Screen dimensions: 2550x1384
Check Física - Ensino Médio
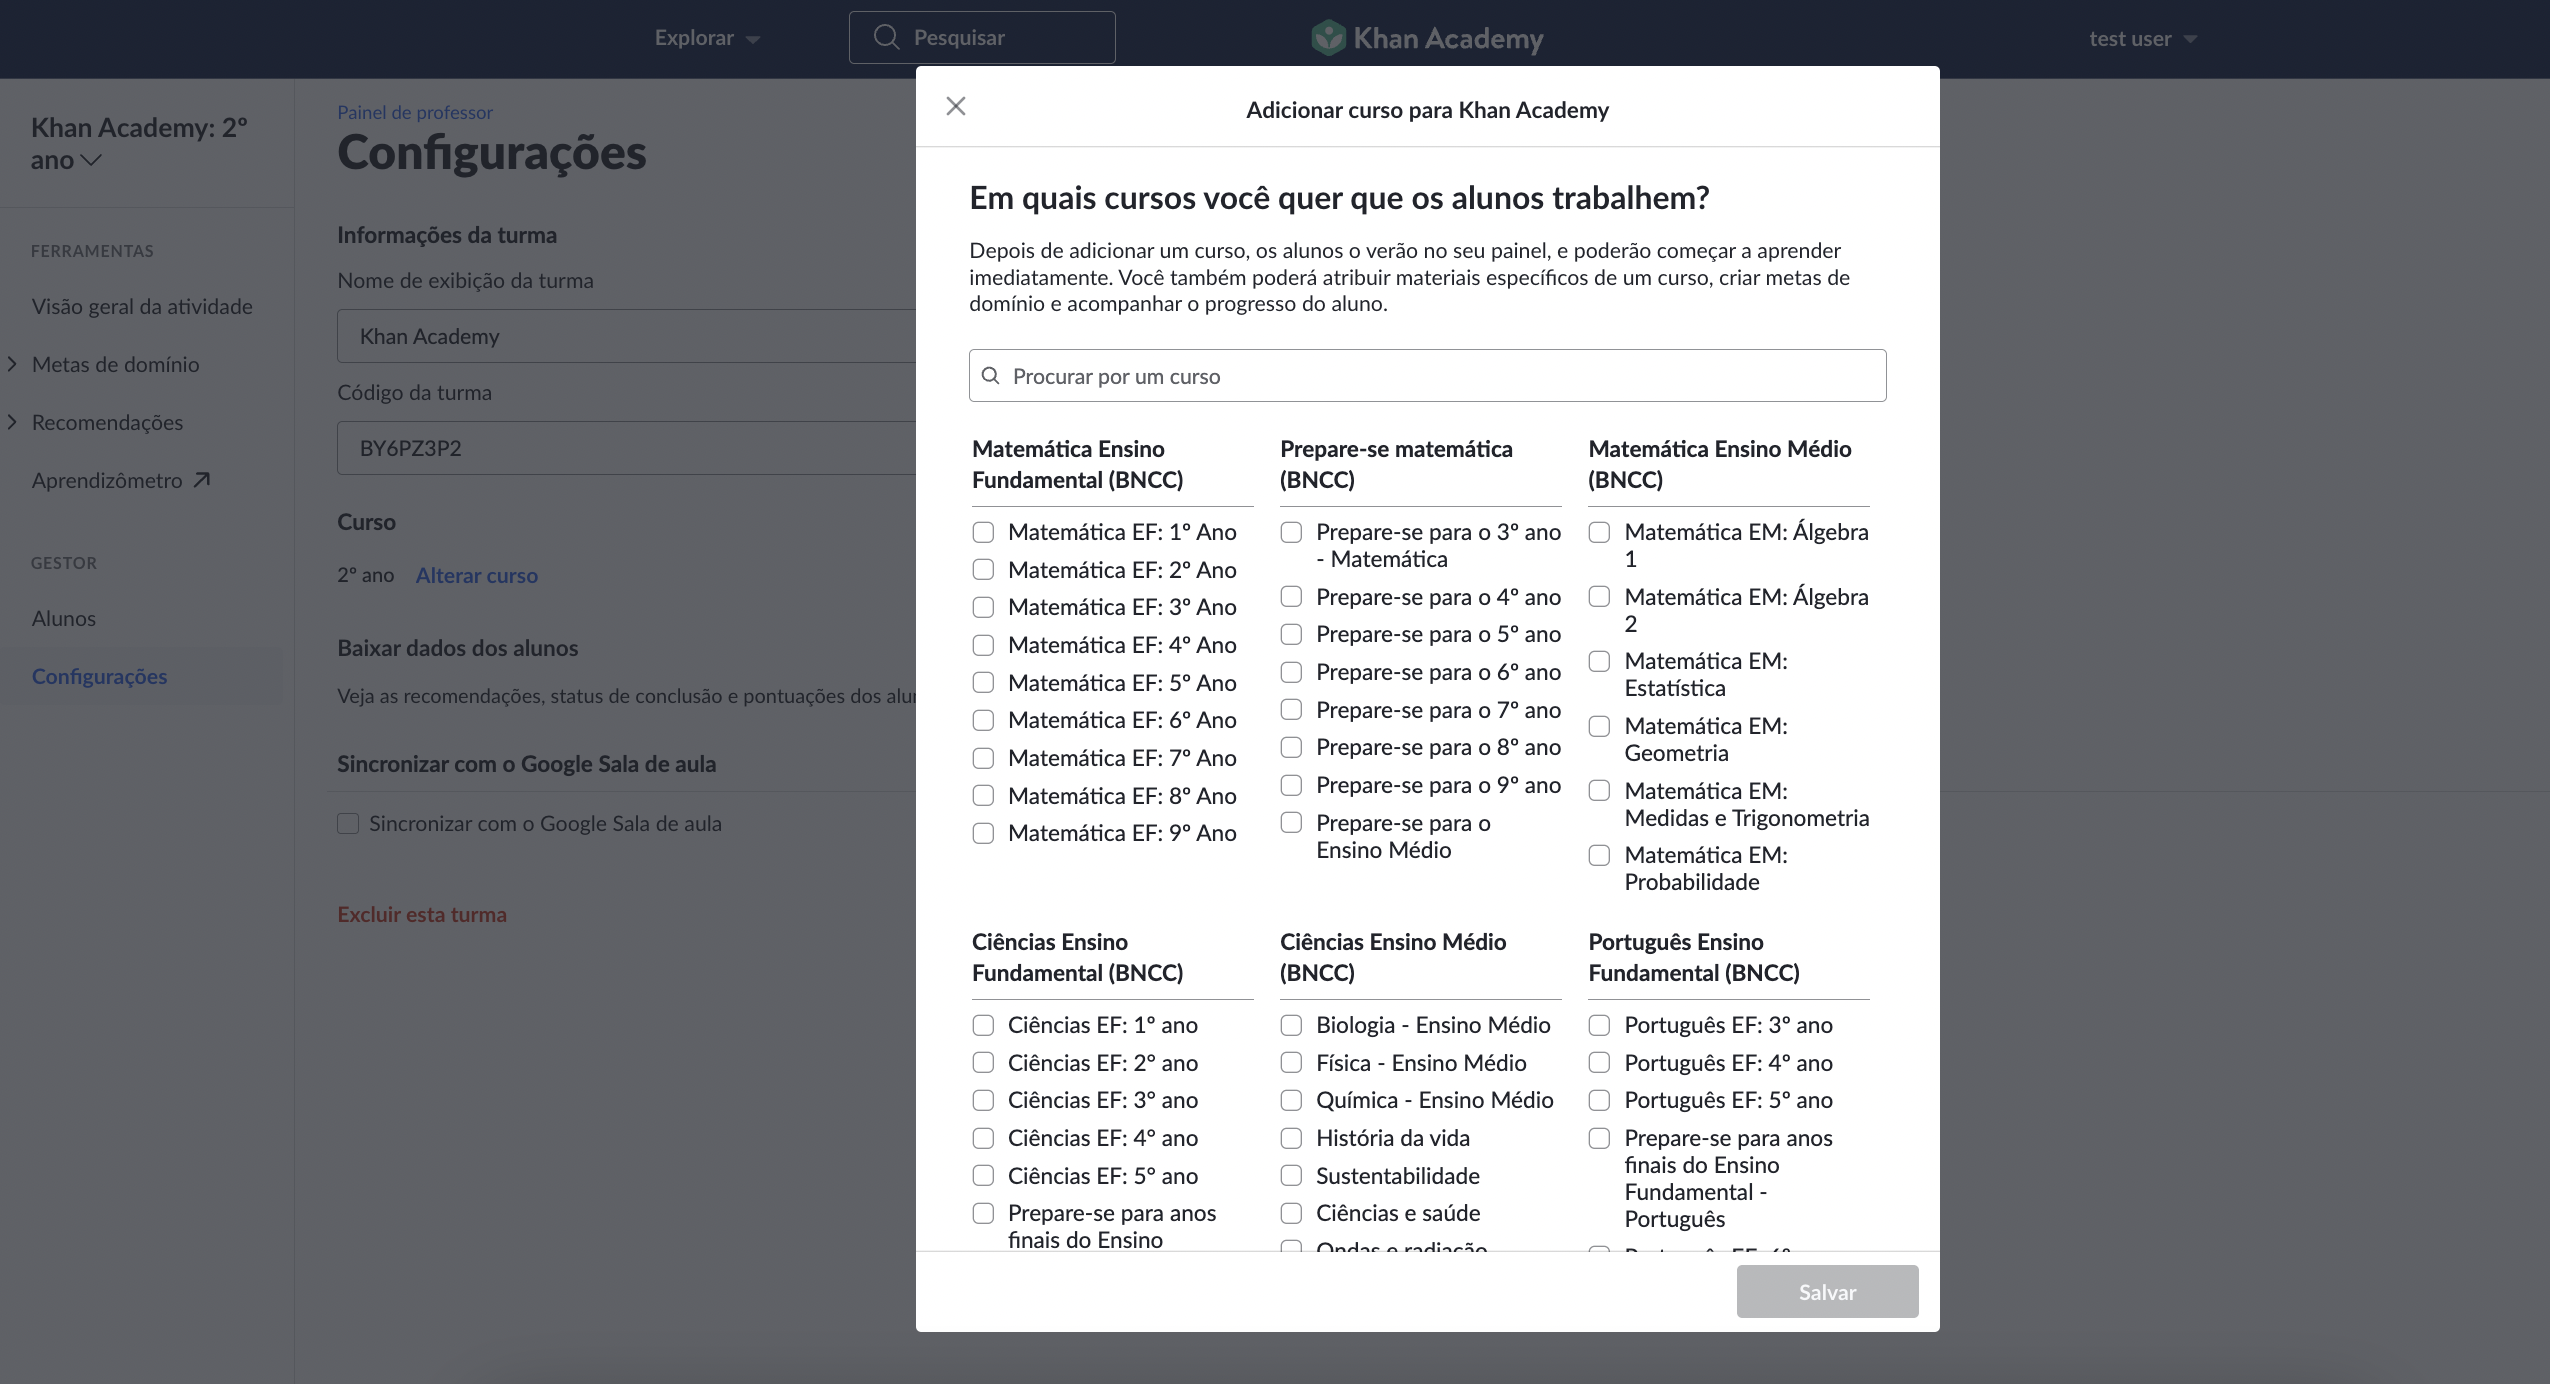click(1291, 1063)
